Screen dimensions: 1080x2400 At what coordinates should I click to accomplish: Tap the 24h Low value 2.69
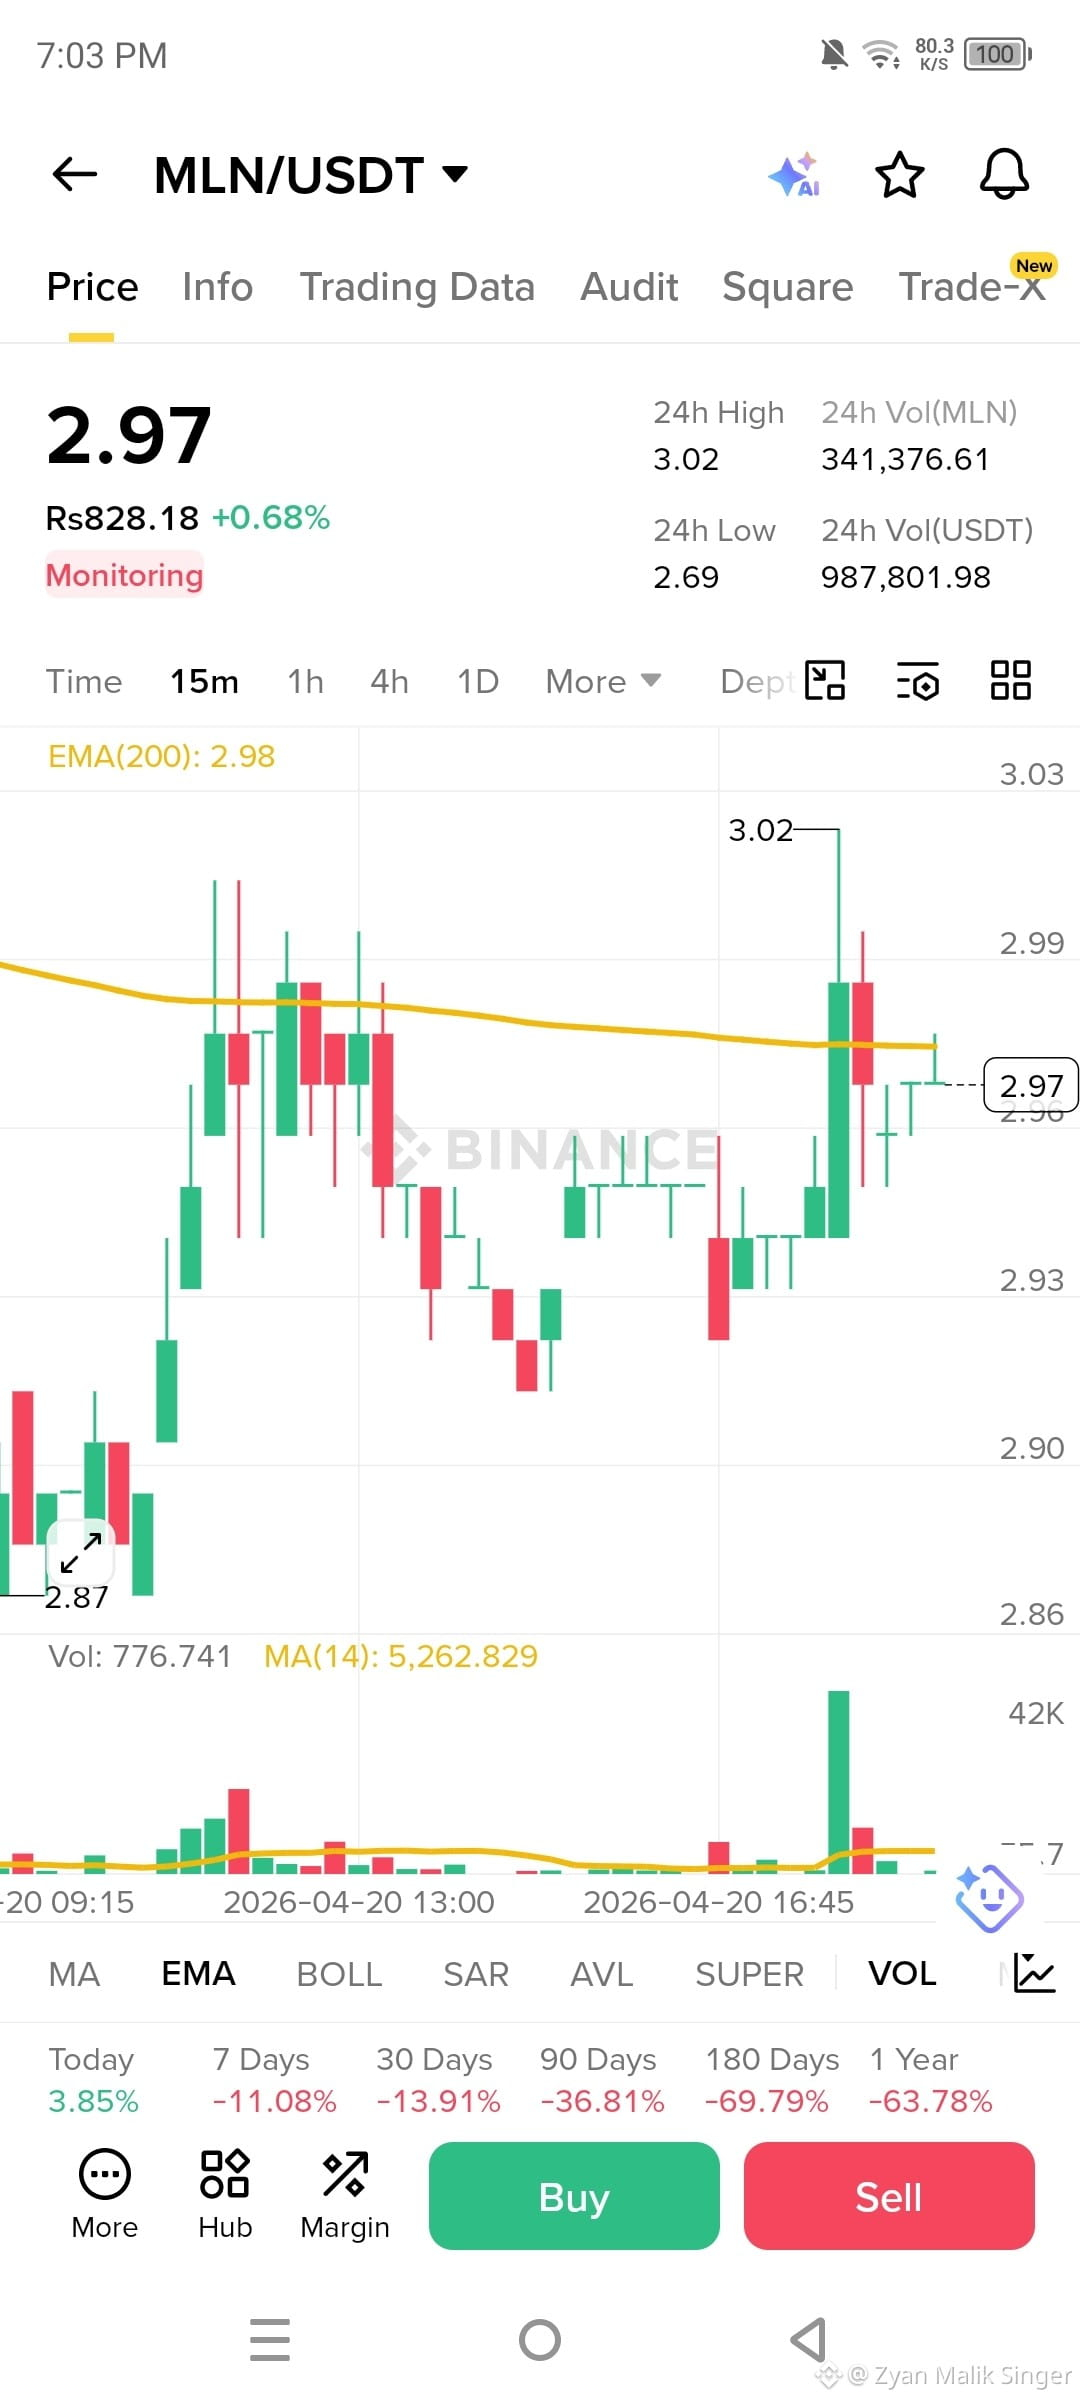[686, 577]
